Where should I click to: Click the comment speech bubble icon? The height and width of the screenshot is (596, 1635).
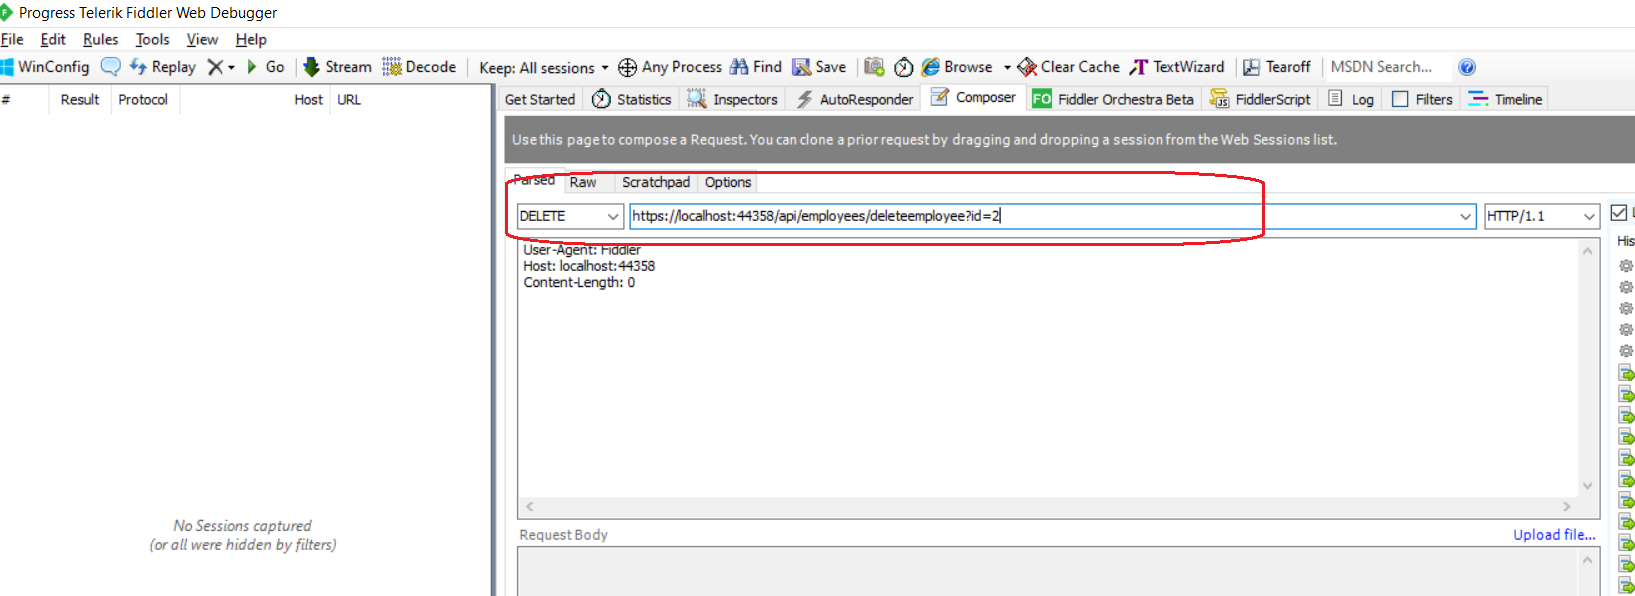point(111,67)
